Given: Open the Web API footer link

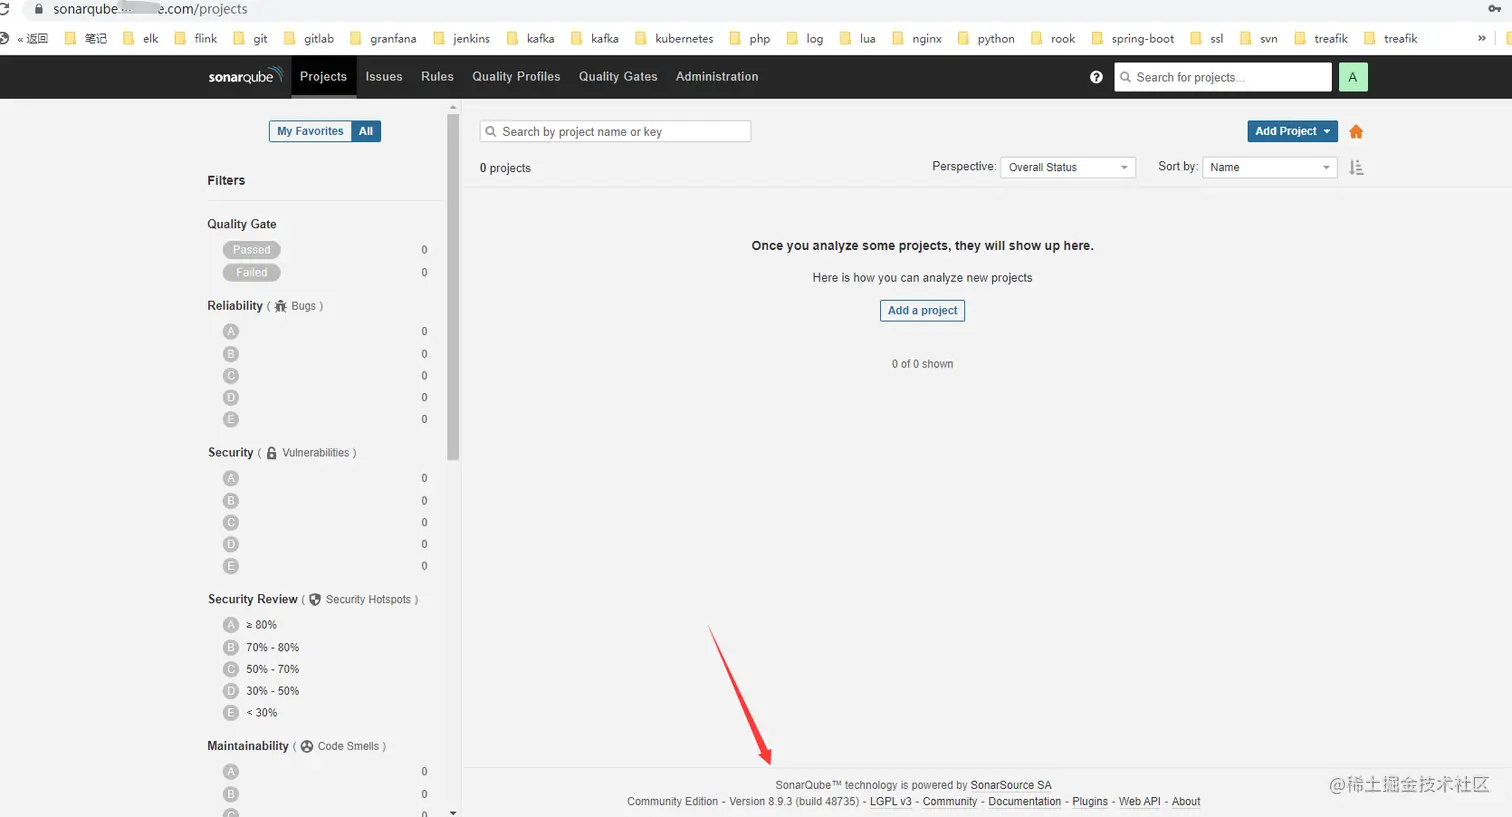Looking at the screenshot, I should pos(1139,802).
